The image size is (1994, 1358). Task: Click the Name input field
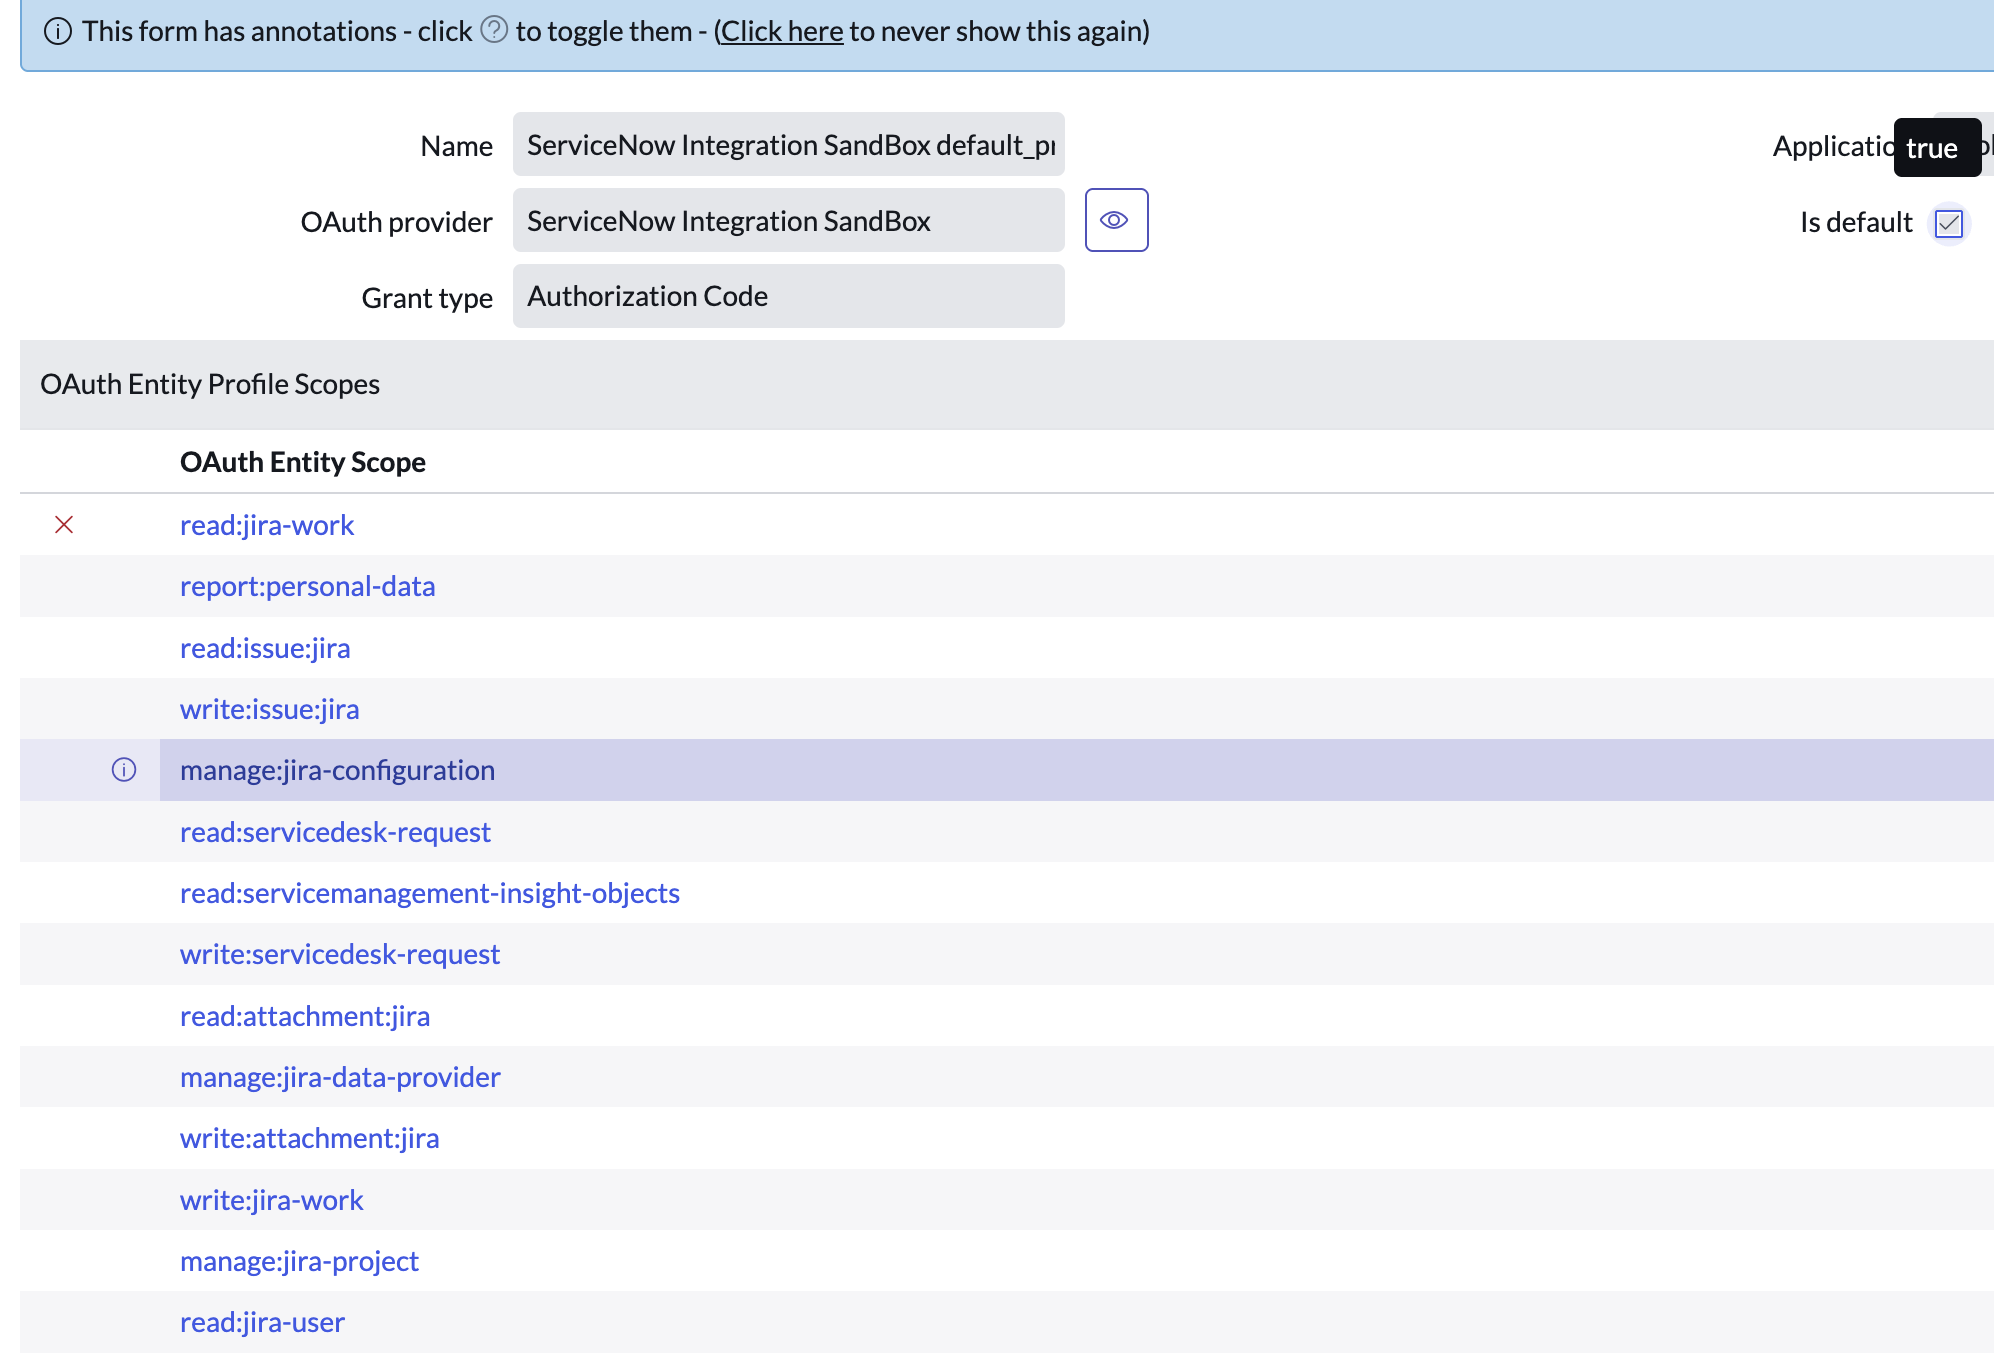tap(788, 145)
